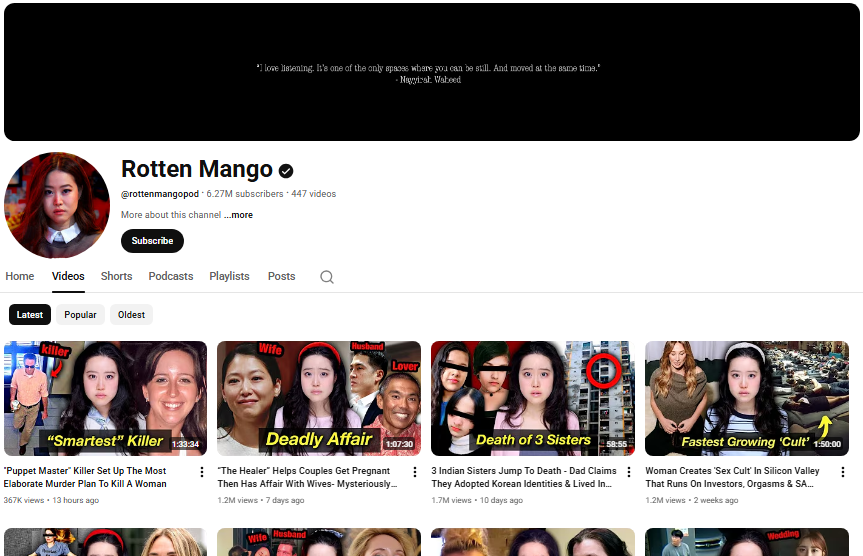The image size is (863, 556).
Task: Expand channel description with "...more"
Action: (x=238, y=215)
